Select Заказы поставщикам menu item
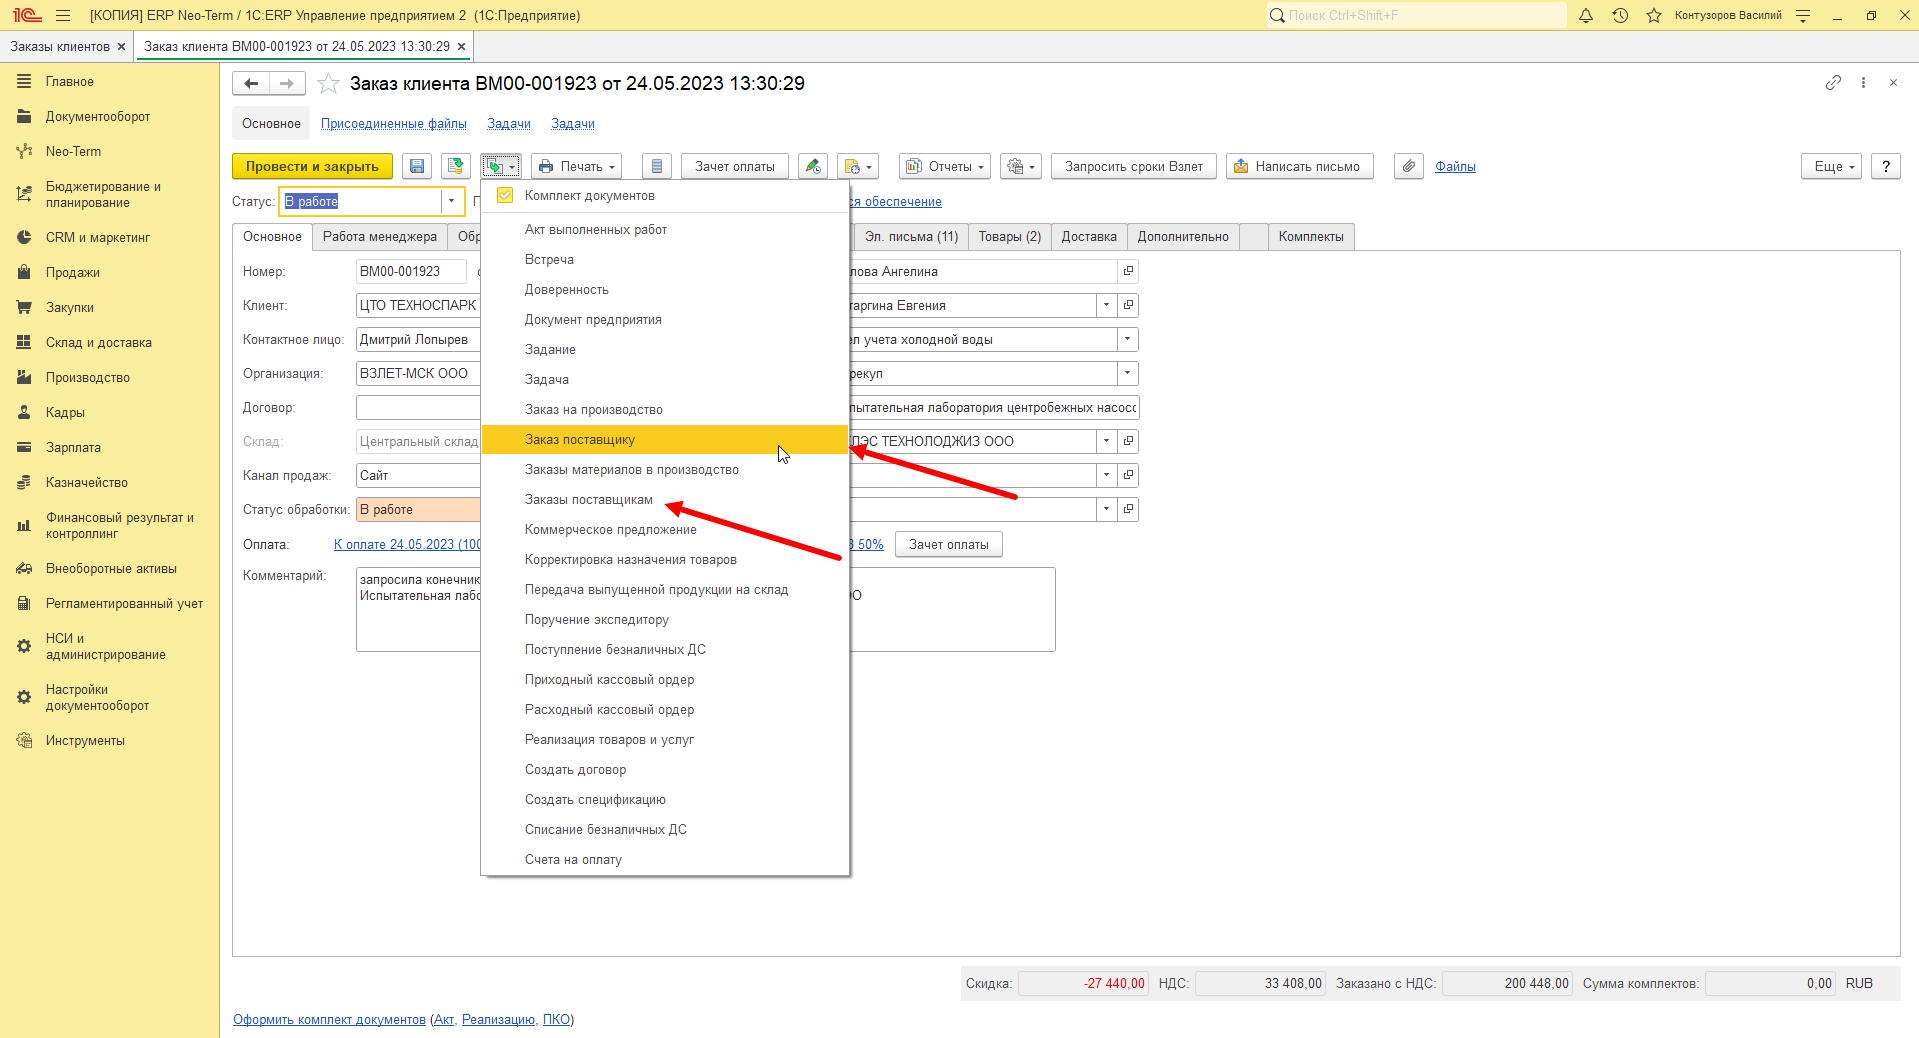The width and height of the screenshot is (1919, 1038). (665, 499)
